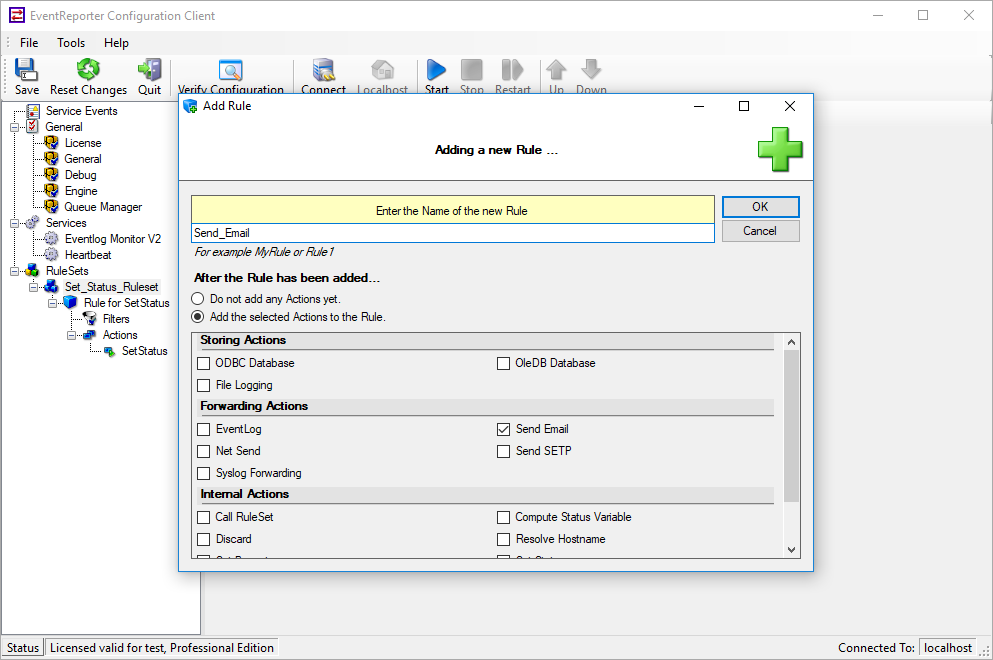Click the Restart toolbar icon
Viewport: 993px width, 660px height.
click(512, 70)
